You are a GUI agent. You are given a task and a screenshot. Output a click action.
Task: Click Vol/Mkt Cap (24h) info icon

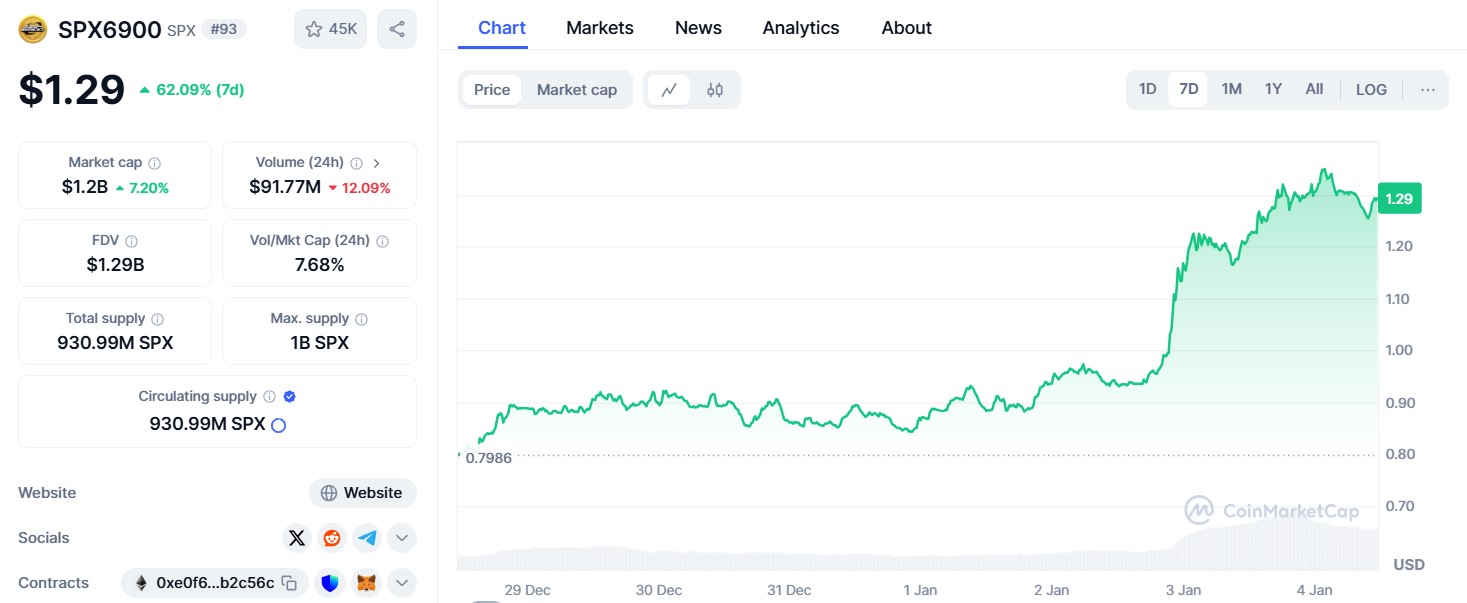click(x=383, y=241)
